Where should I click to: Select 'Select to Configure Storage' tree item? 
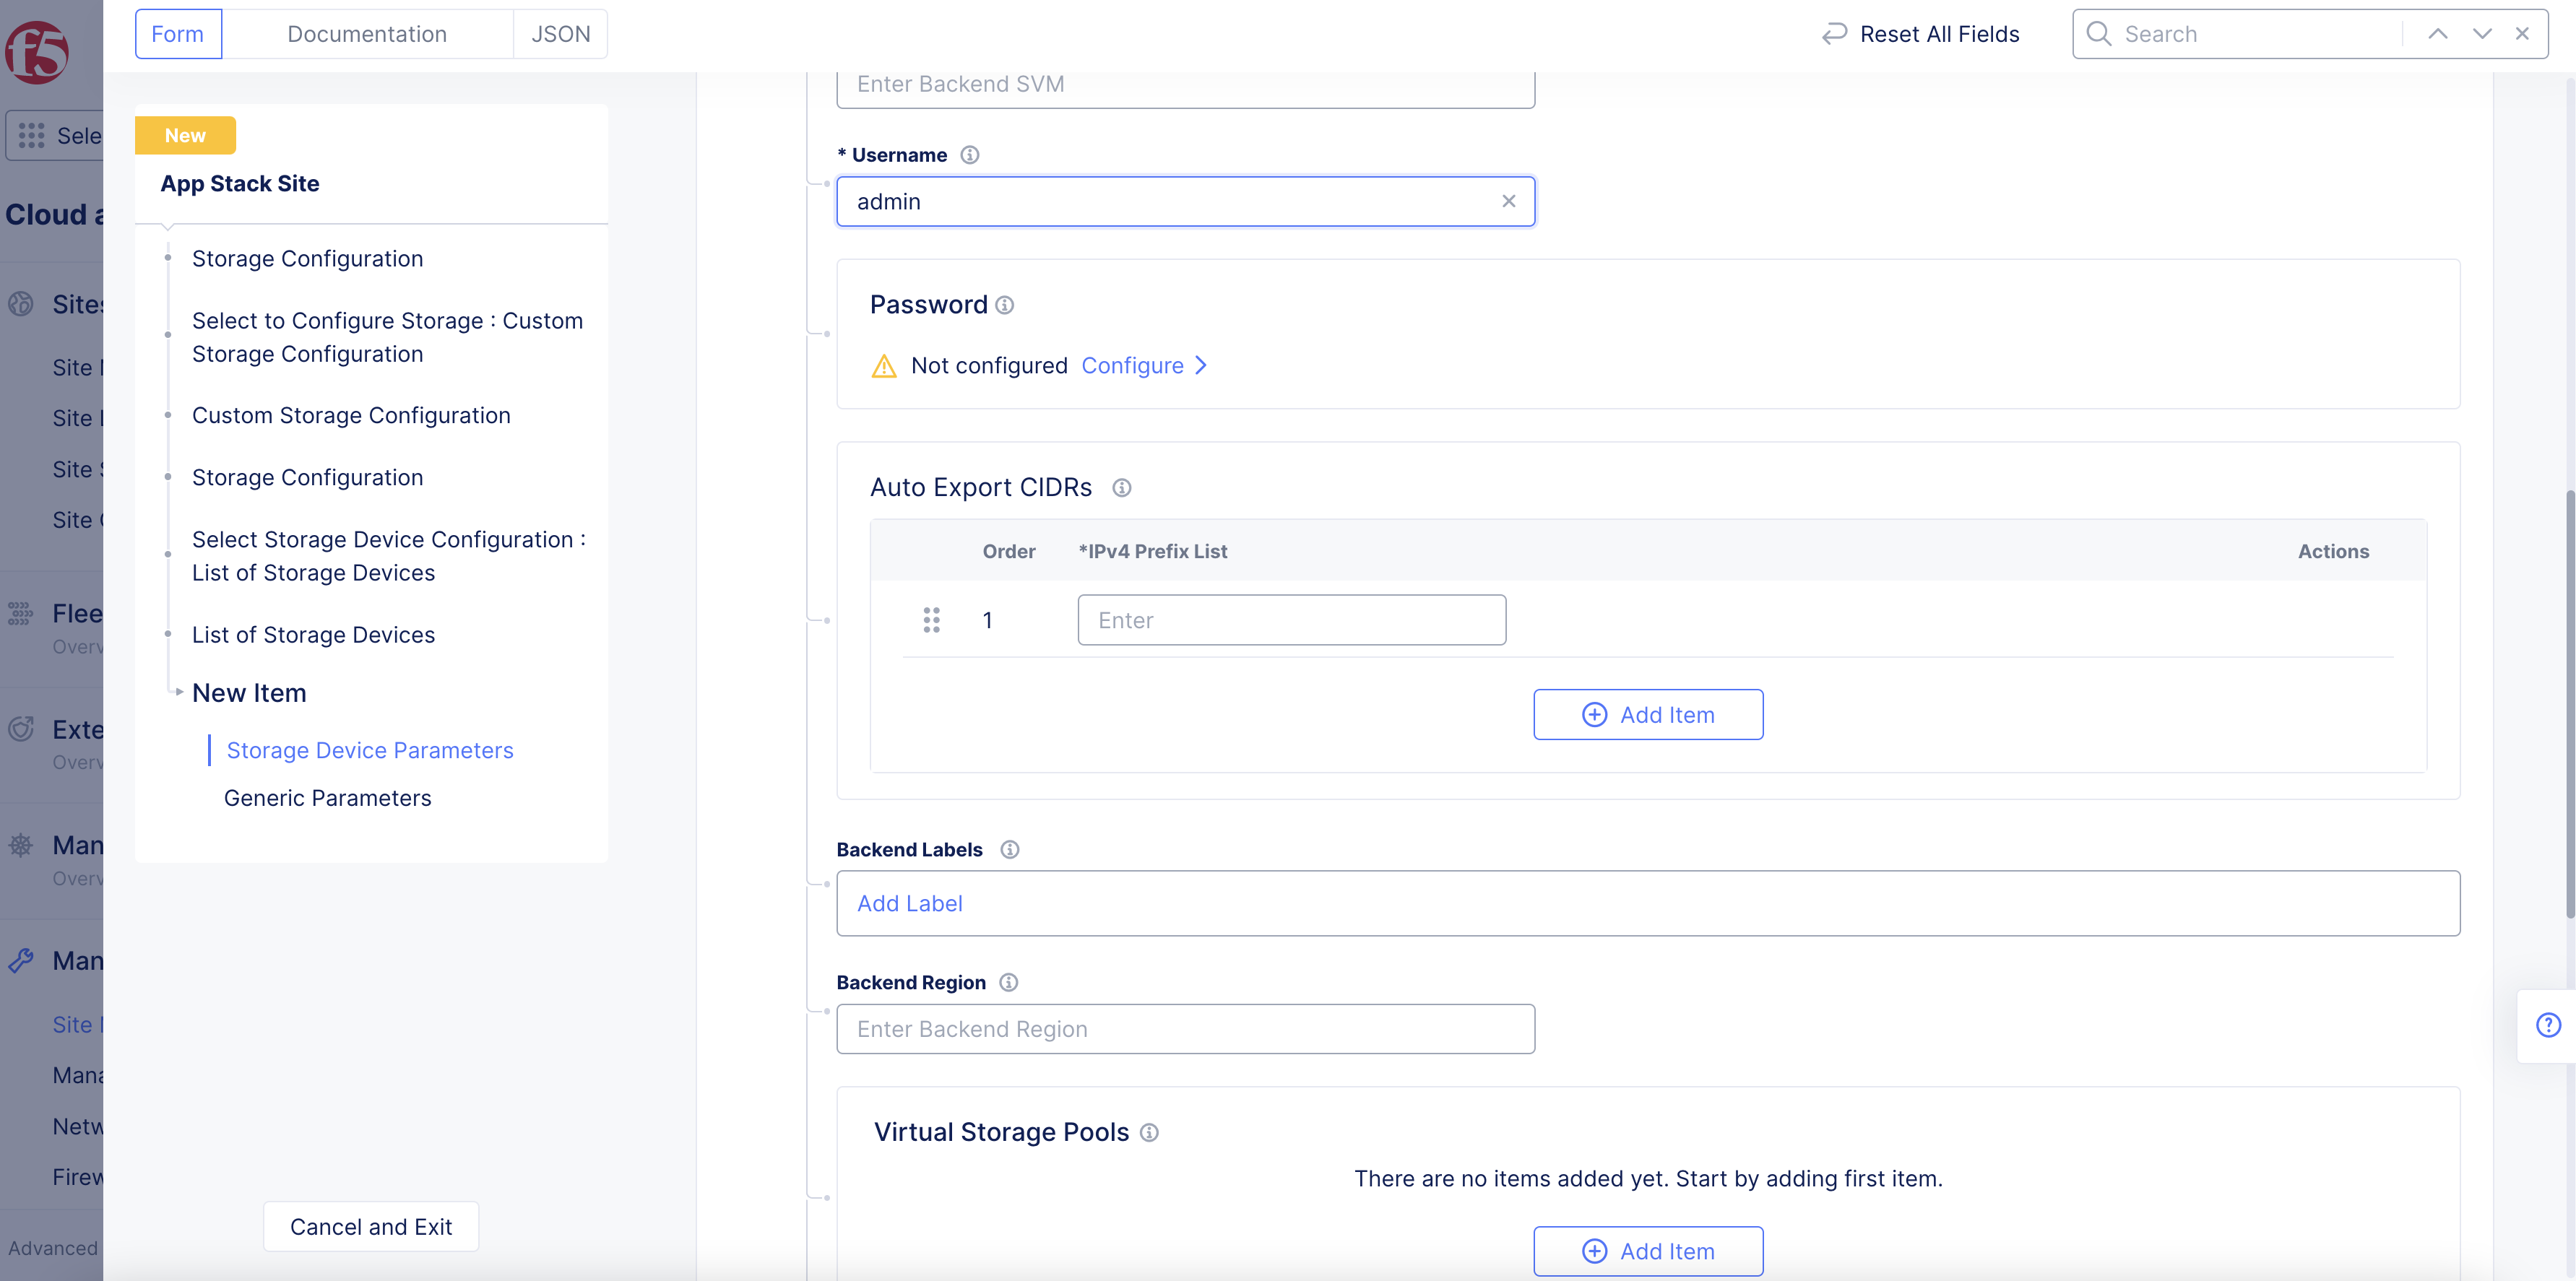click(388, 338)
